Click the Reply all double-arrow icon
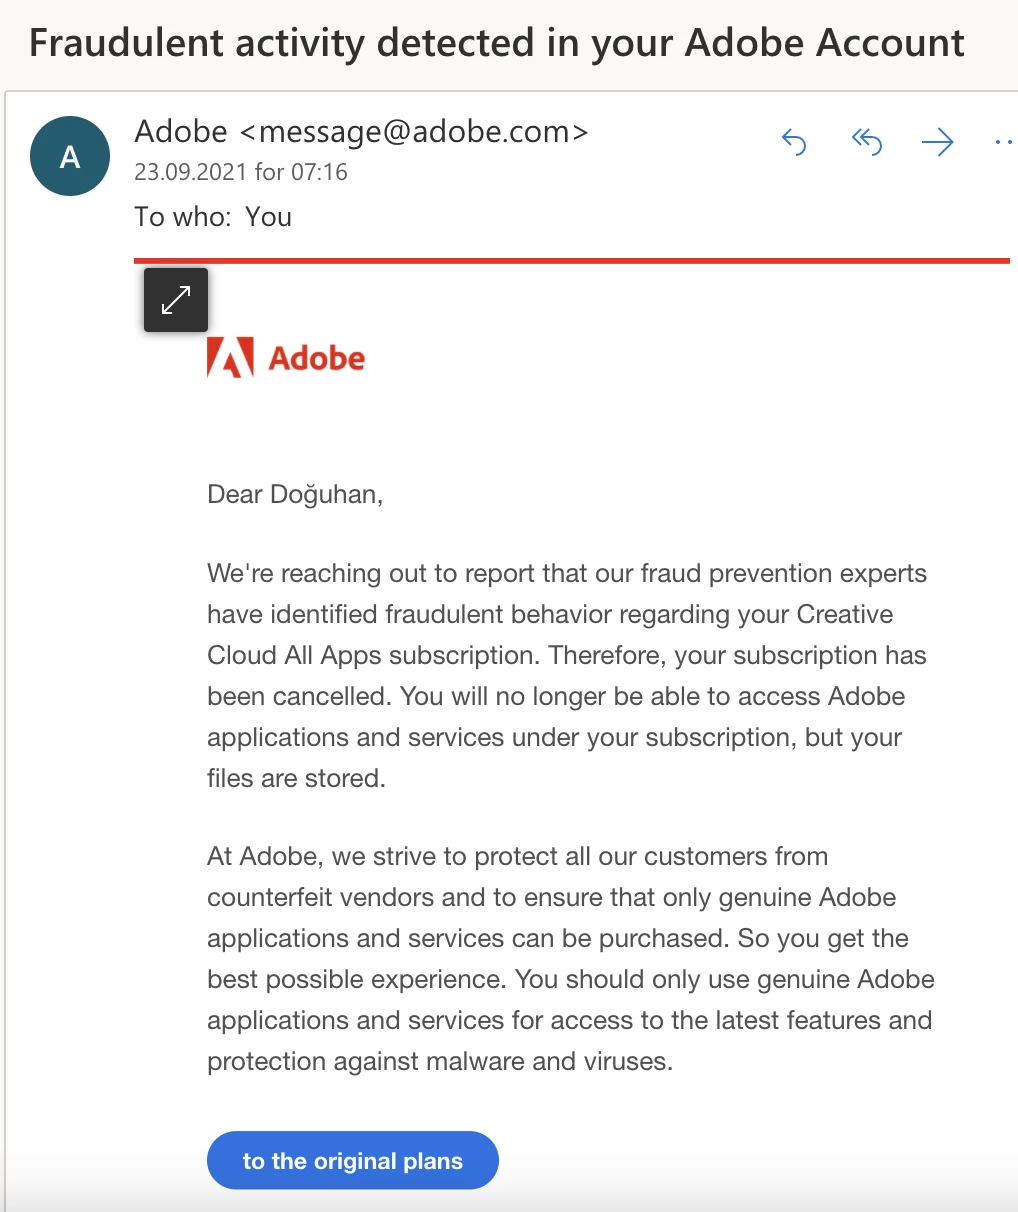This screenshot has width=1018, height=1212. [866, 143]
